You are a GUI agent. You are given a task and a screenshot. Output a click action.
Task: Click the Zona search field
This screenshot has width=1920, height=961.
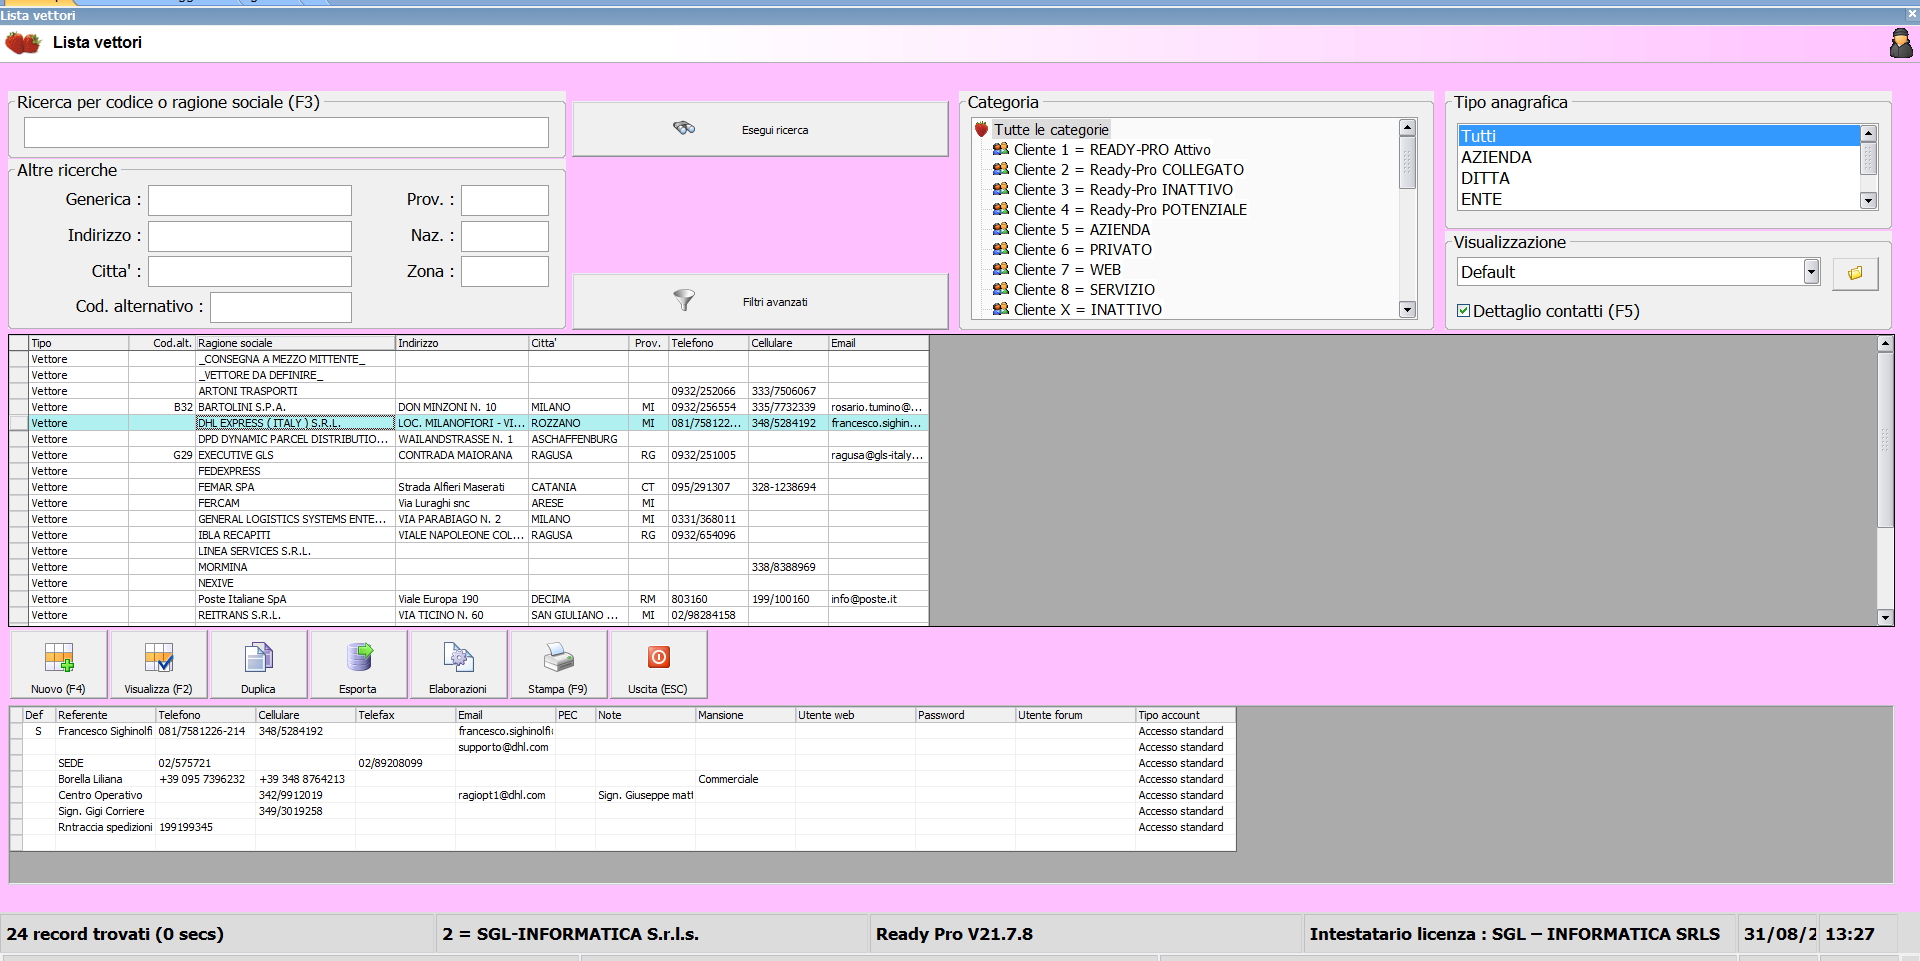(x=505, y=271)
